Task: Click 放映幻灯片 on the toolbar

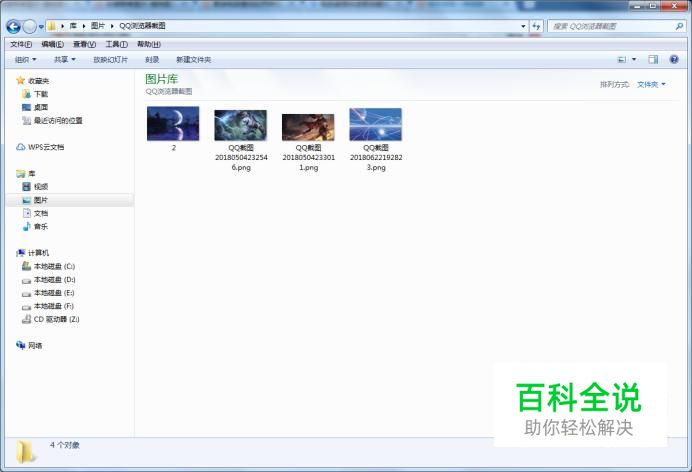Action: 110,60
